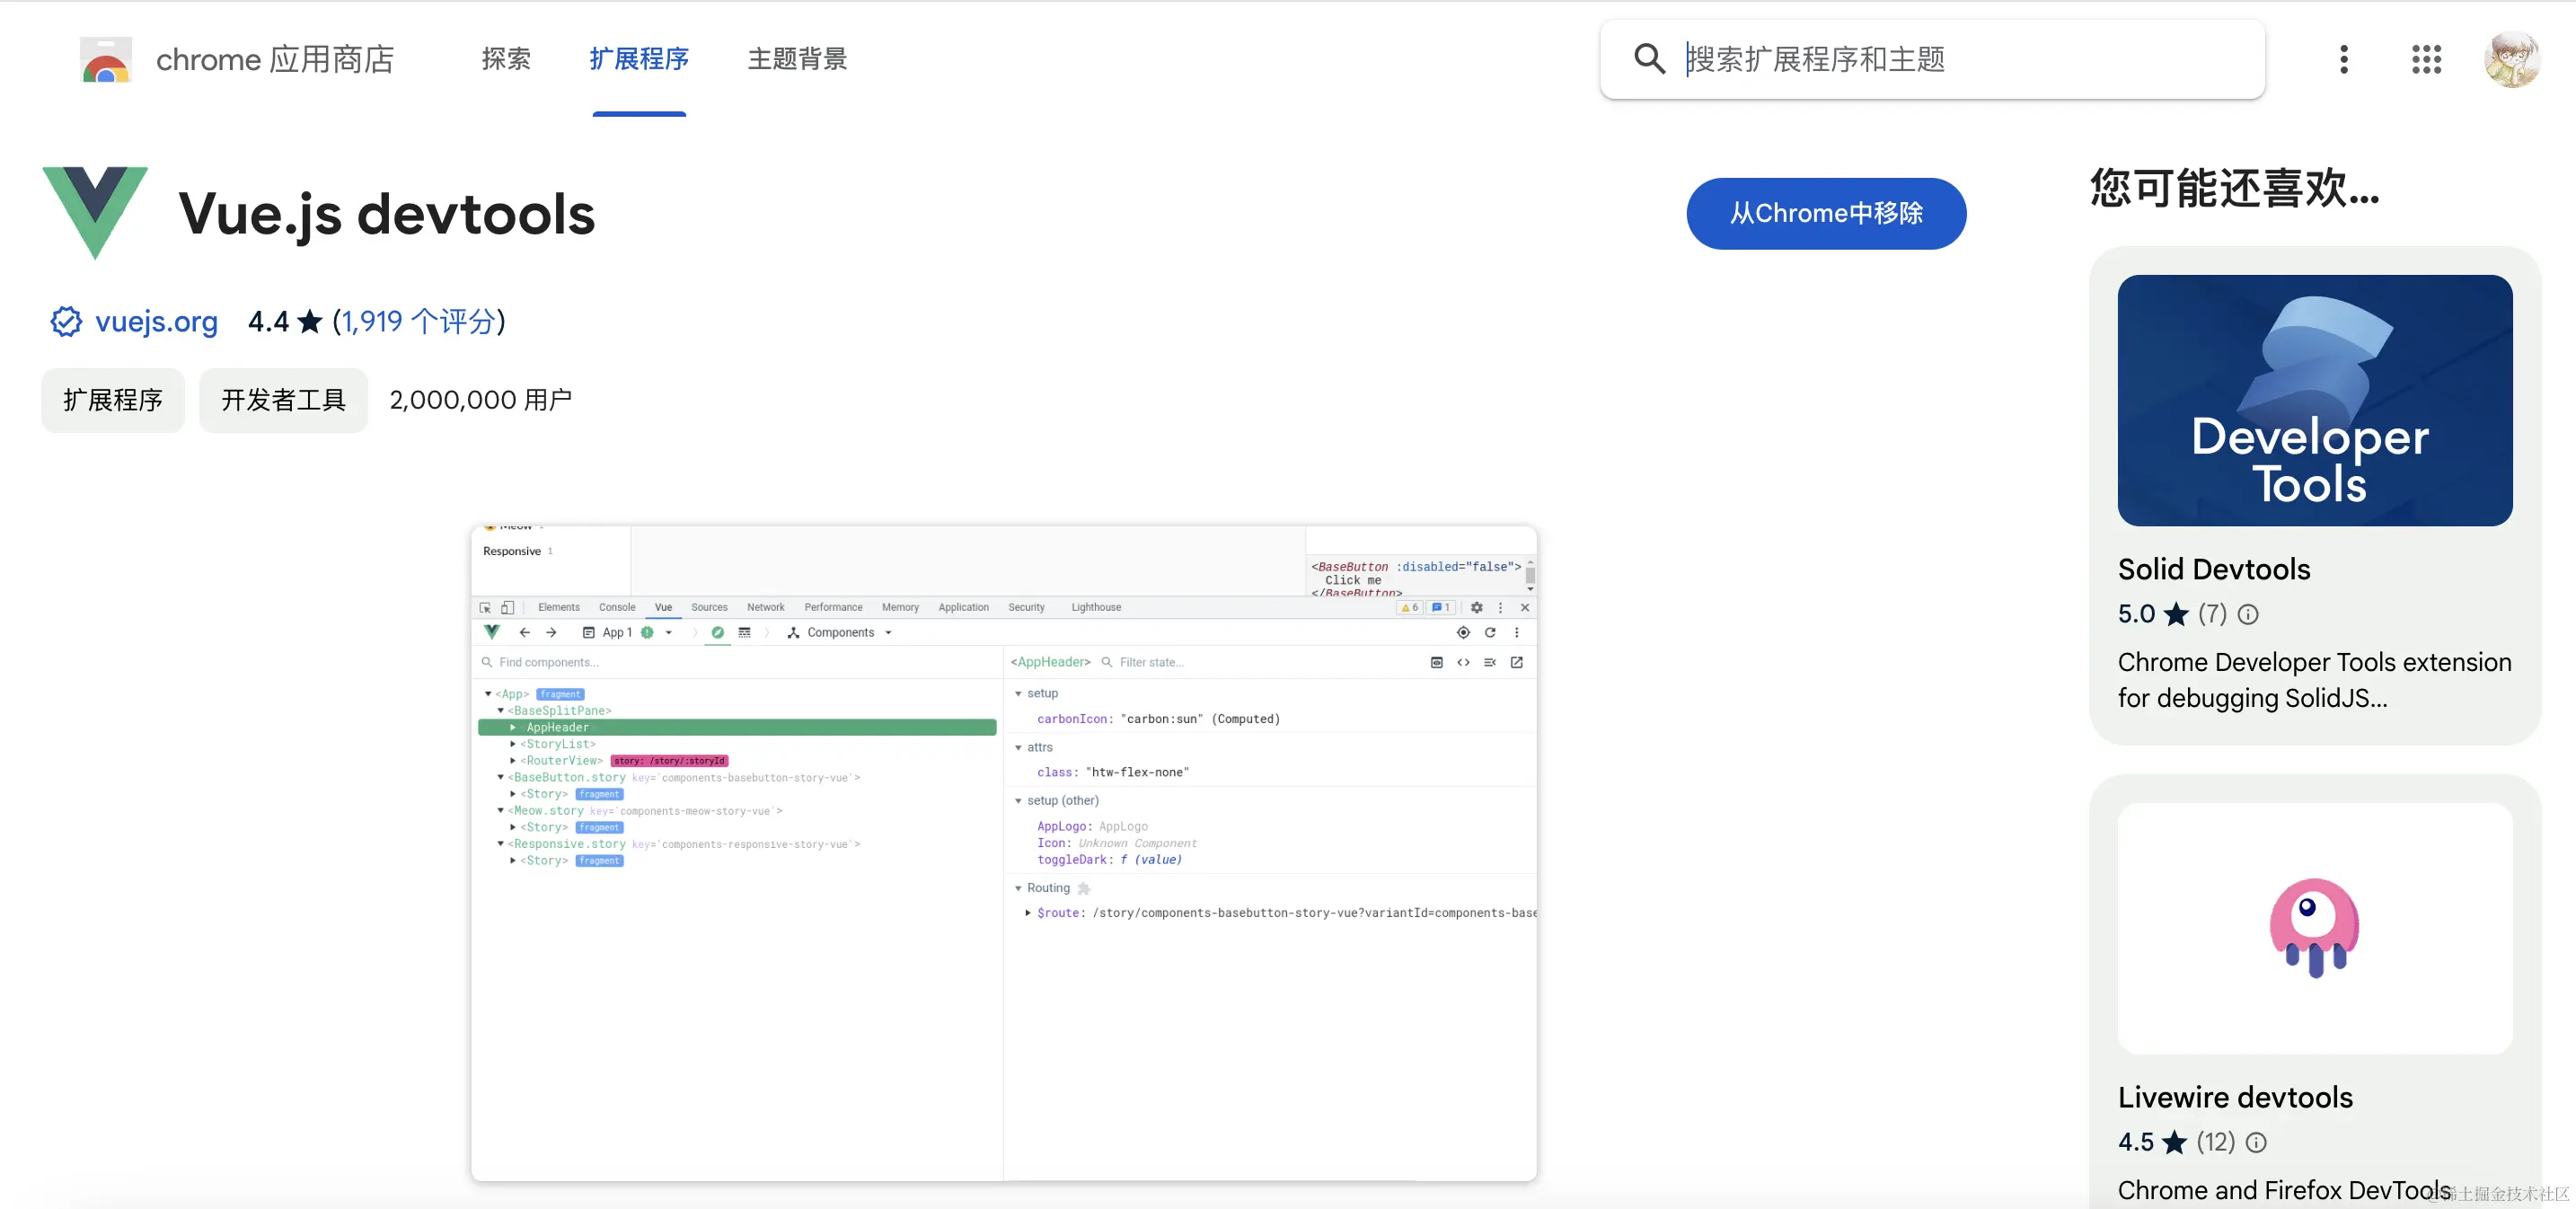
Task: Refresh the Vue components view
Action: click(1490, 633)
